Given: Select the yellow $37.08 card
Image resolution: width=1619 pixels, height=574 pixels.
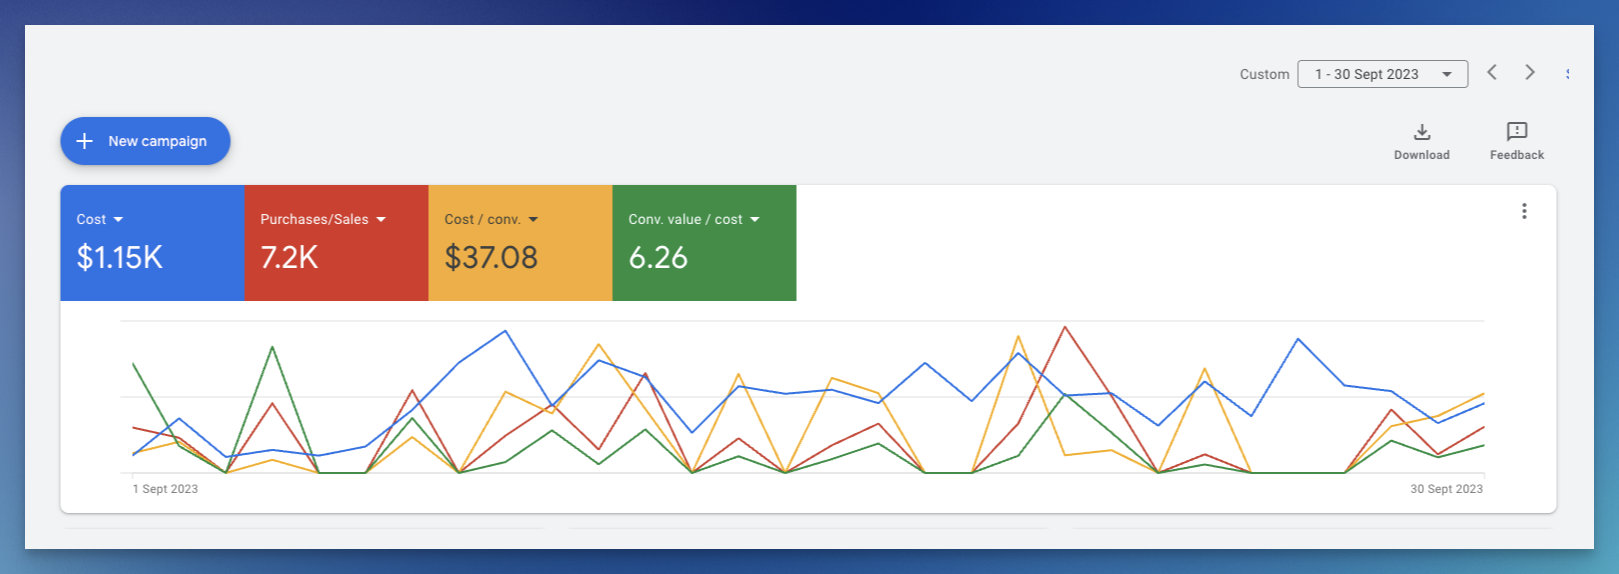Looking at the screenshot, I should click(x=520, y=243).
